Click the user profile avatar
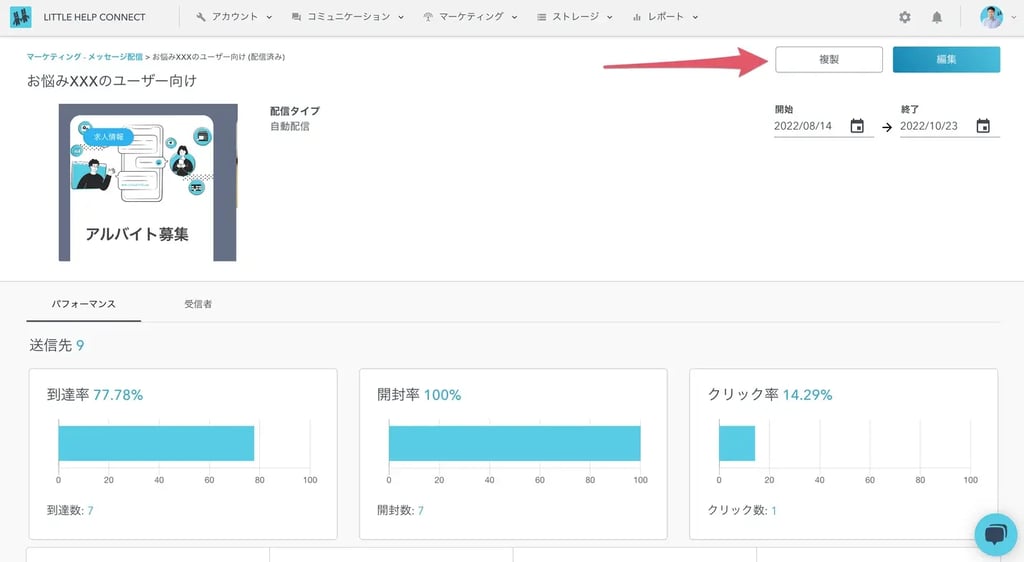The width and height of the screenshot is (1024, 562). coord(991,17)
